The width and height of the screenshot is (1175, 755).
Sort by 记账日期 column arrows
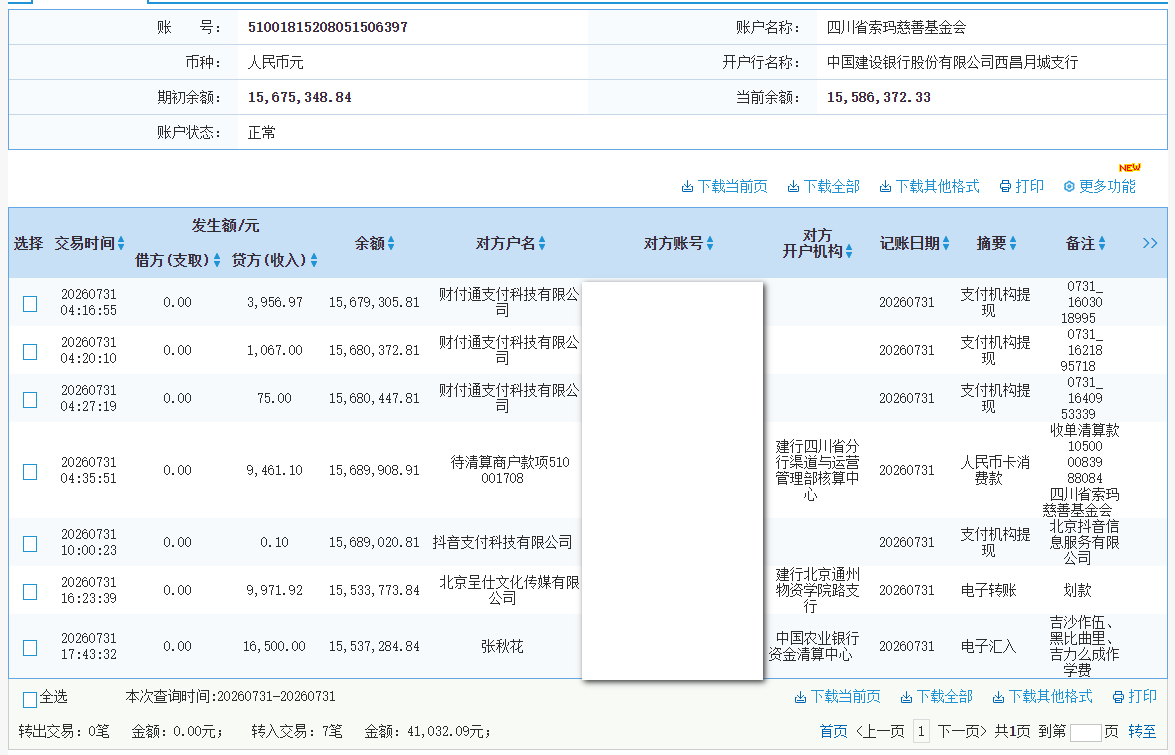(x=946, y=243)
